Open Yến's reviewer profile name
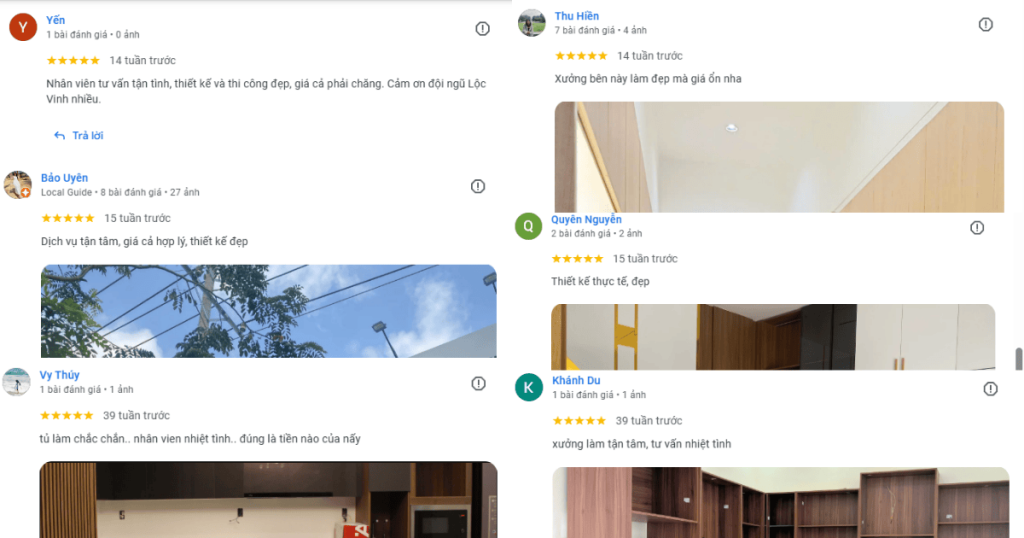 [56, 20]
